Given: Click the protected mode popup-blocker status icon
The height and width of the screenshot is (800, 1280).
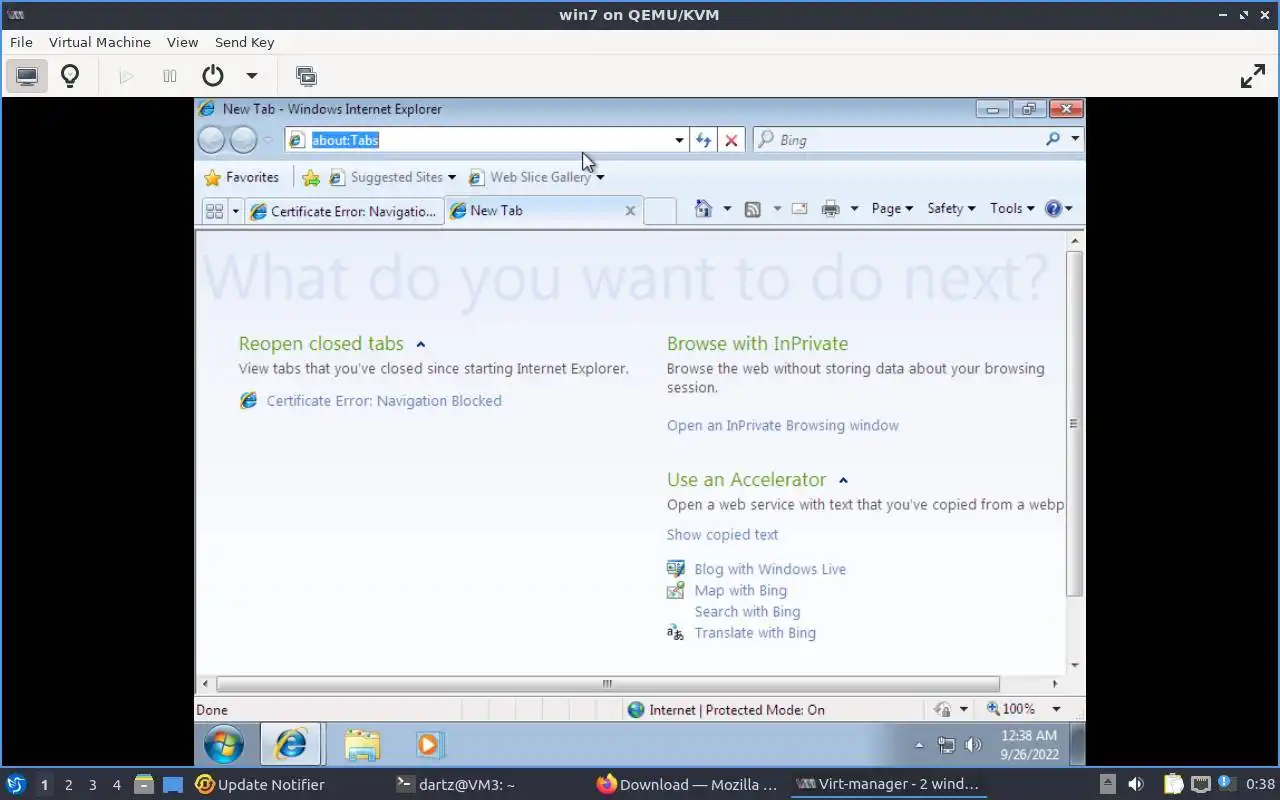Looking at the screenshot, I should (942, 709).
